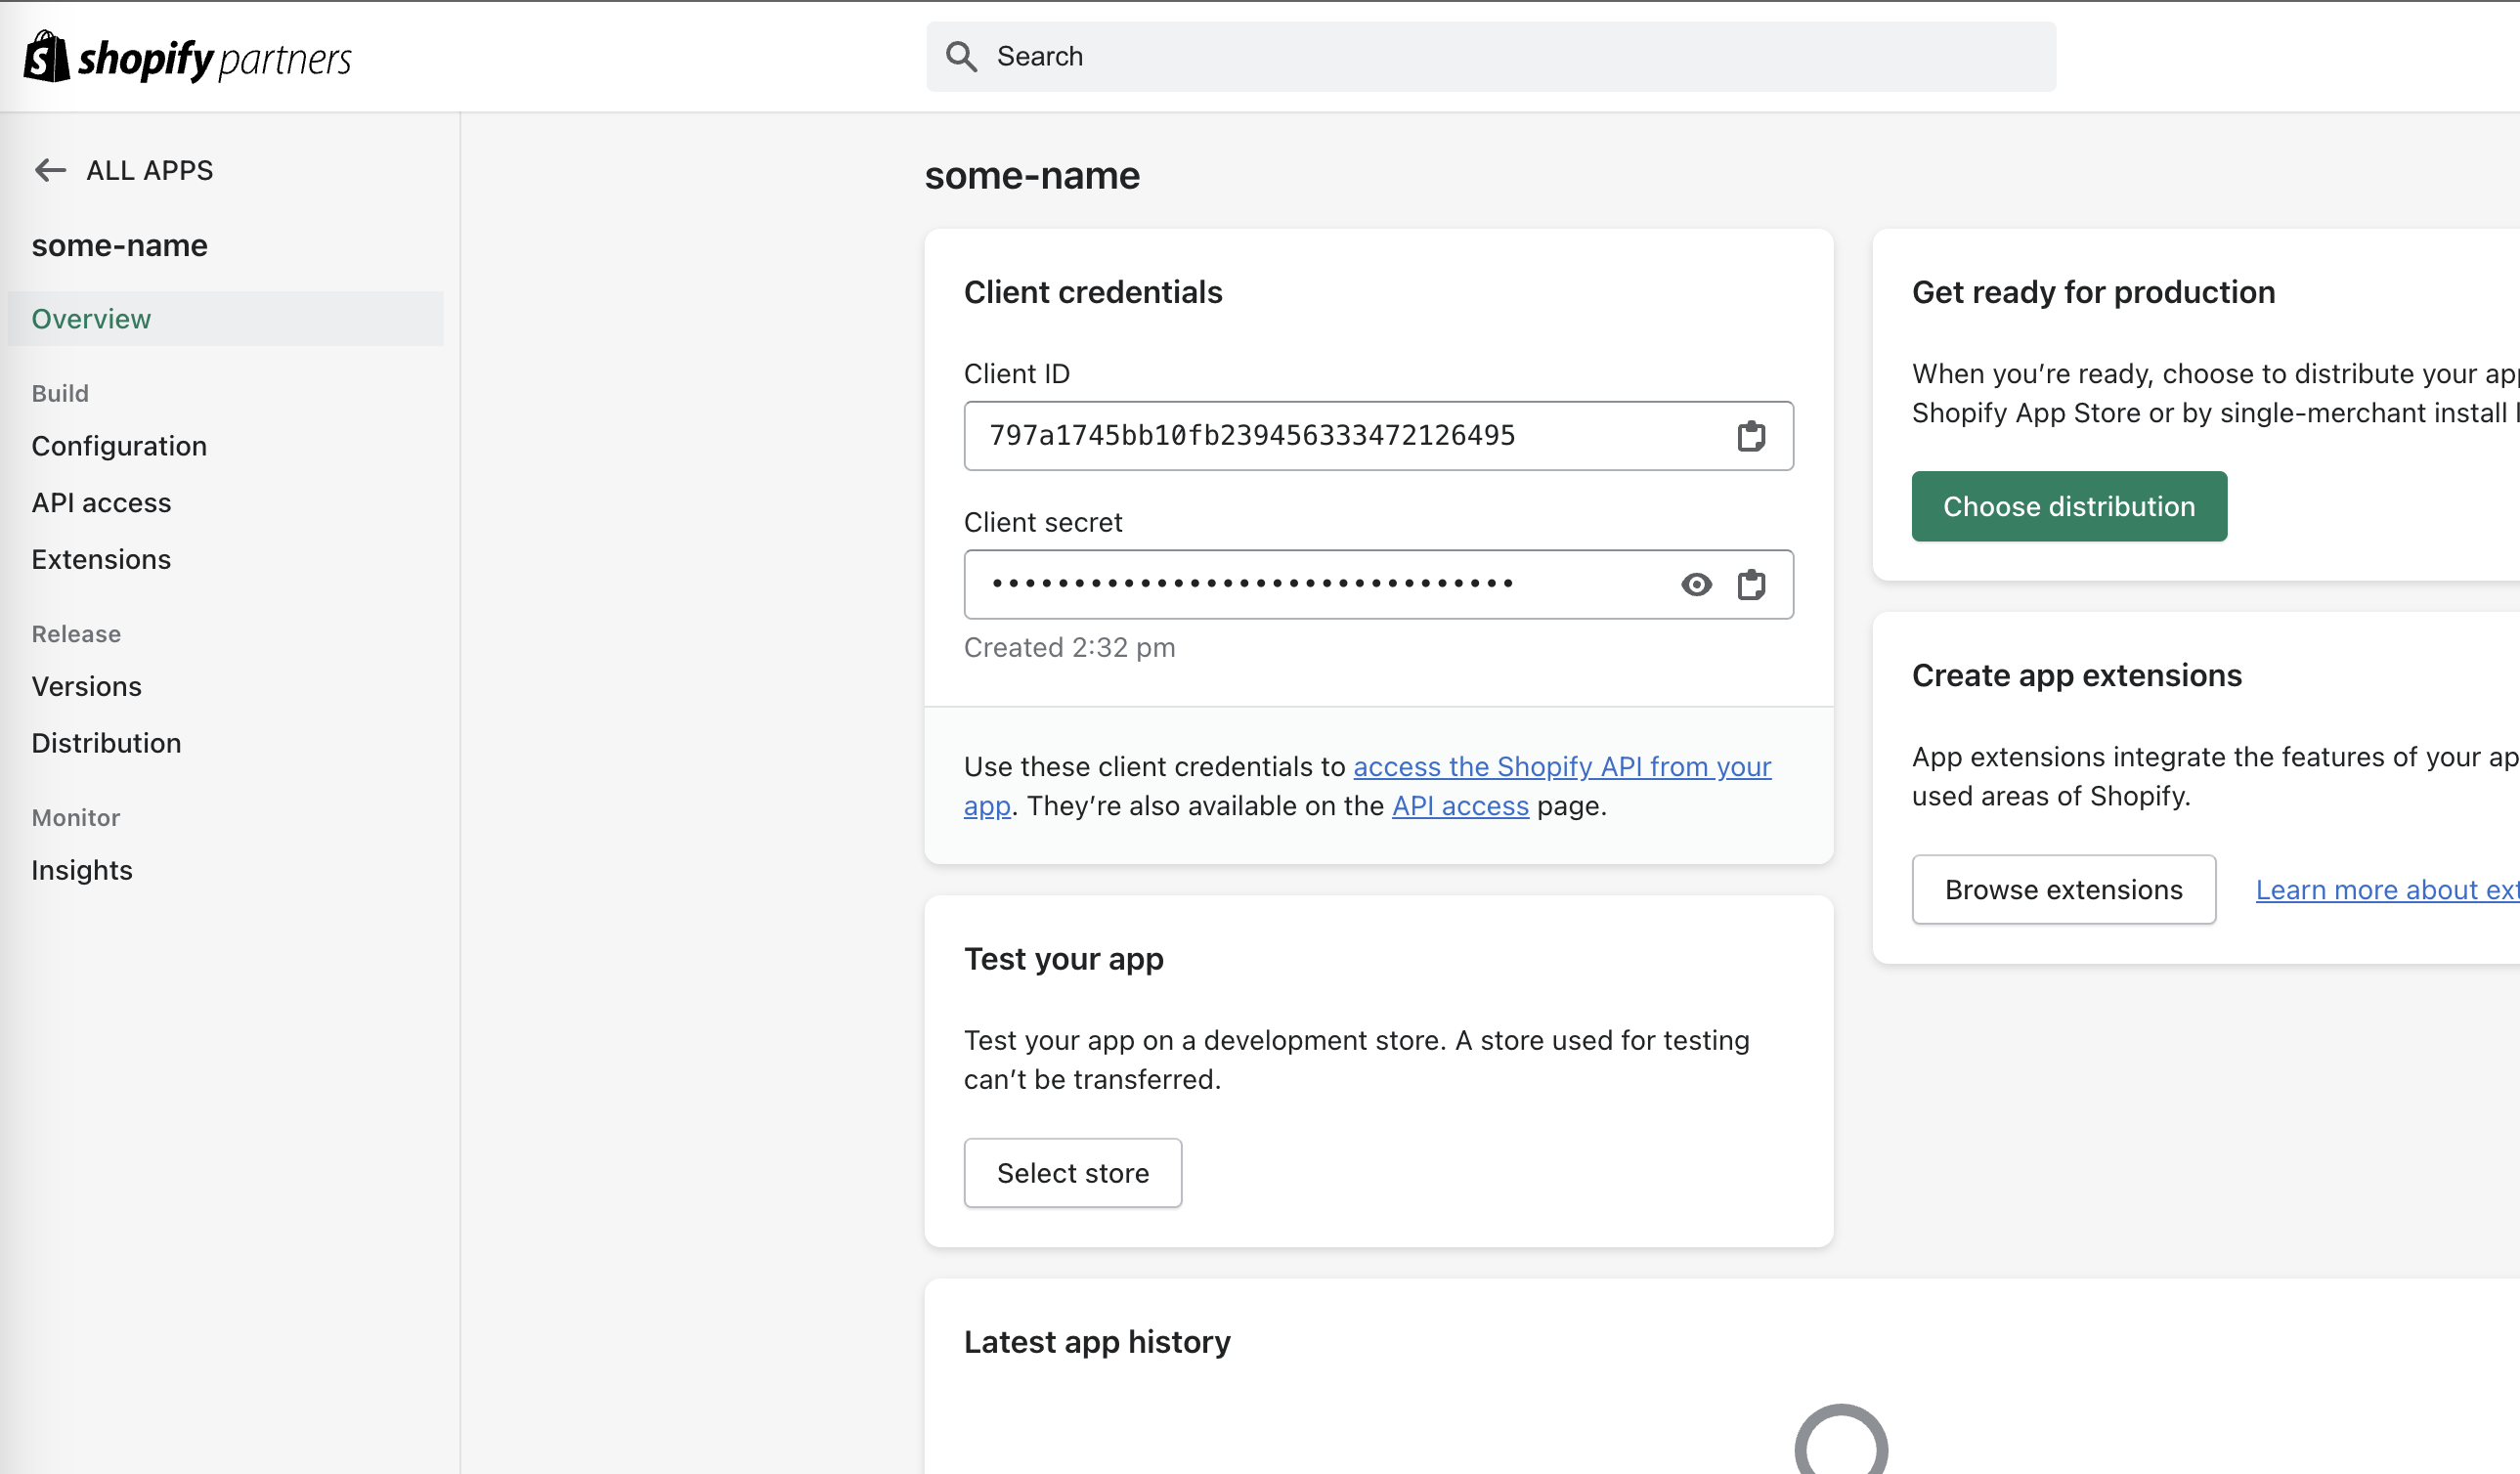Viewport: 2520px width, 1474px height.
Task: Copy the Client ID to clipboard
Action: point(1750,436)
